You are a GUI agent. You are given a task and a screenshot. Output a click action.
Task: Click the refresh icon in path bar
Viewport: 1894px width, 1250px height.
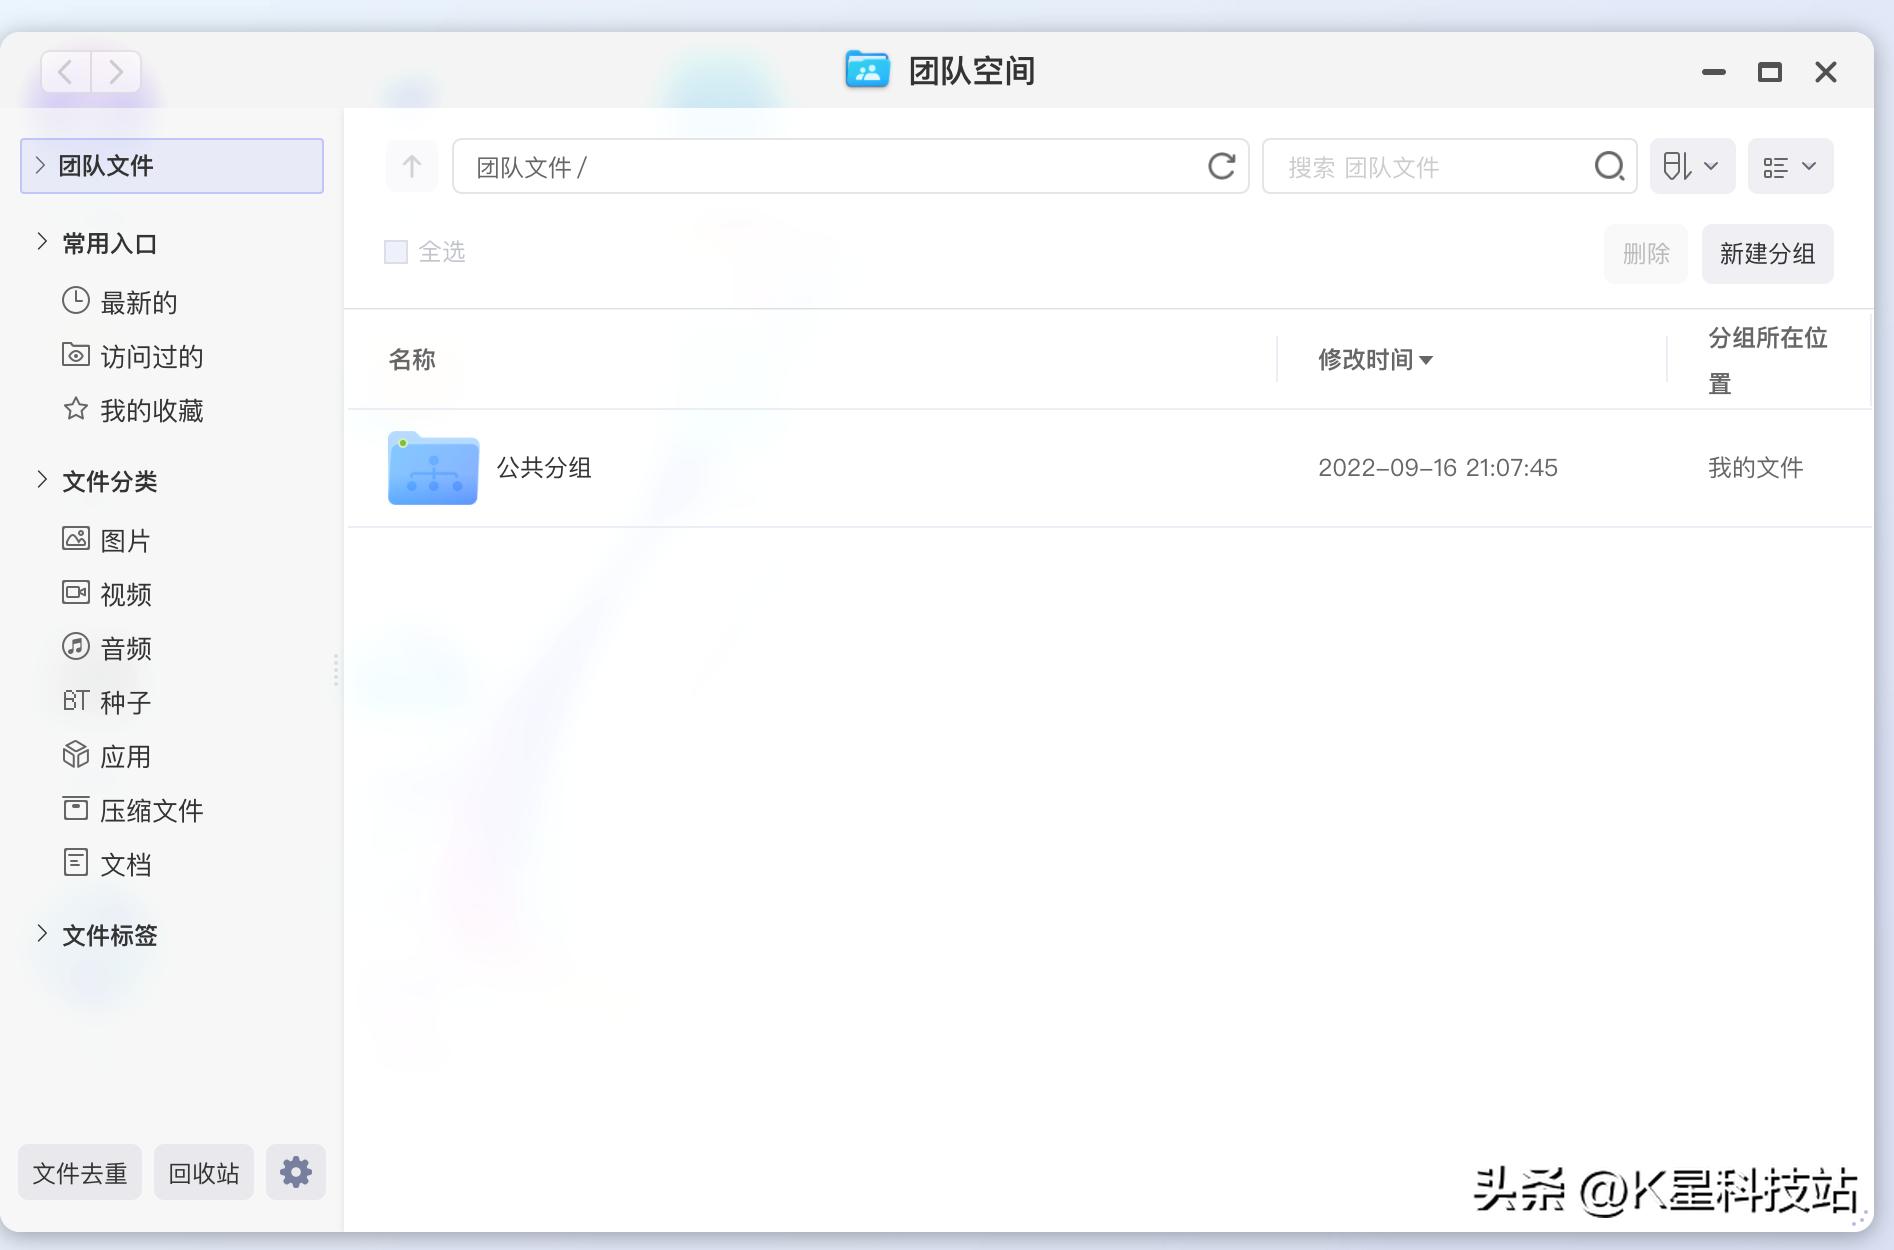[1222, 166]
